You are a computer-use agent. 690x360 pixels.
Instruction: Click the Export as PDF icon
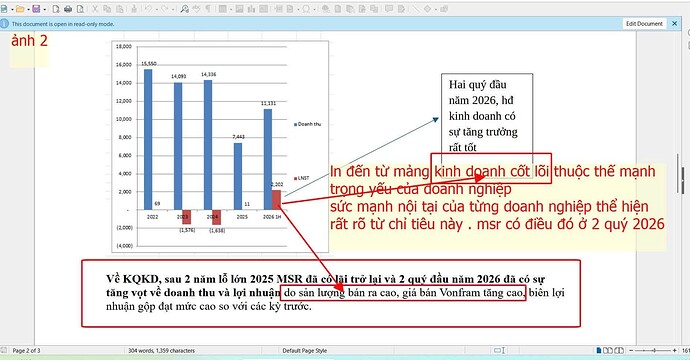pos(56,9)
